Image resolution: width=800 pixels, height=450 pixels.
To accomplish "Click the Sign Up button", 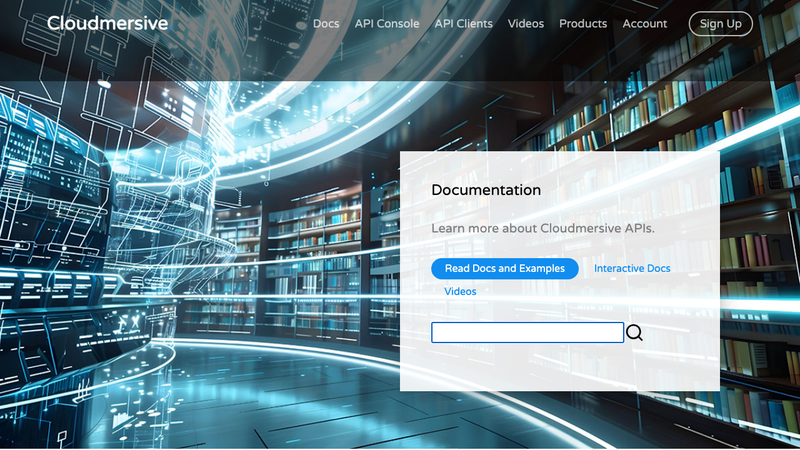I will [x=720, y=24].
